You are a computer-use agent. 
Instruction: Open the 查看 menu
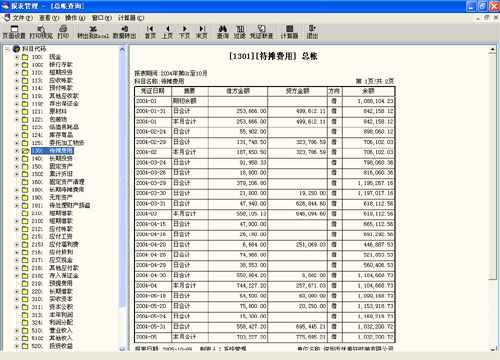[49, 18]
